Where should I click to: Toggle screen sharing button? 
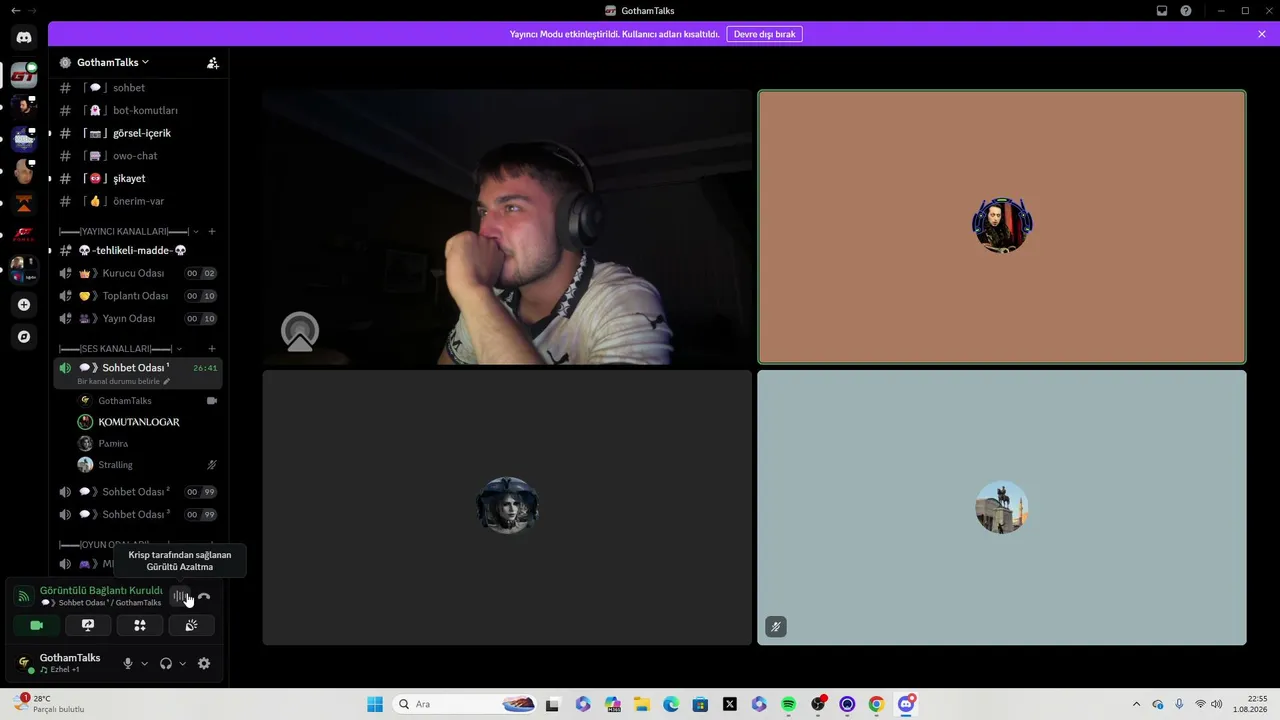88,625
